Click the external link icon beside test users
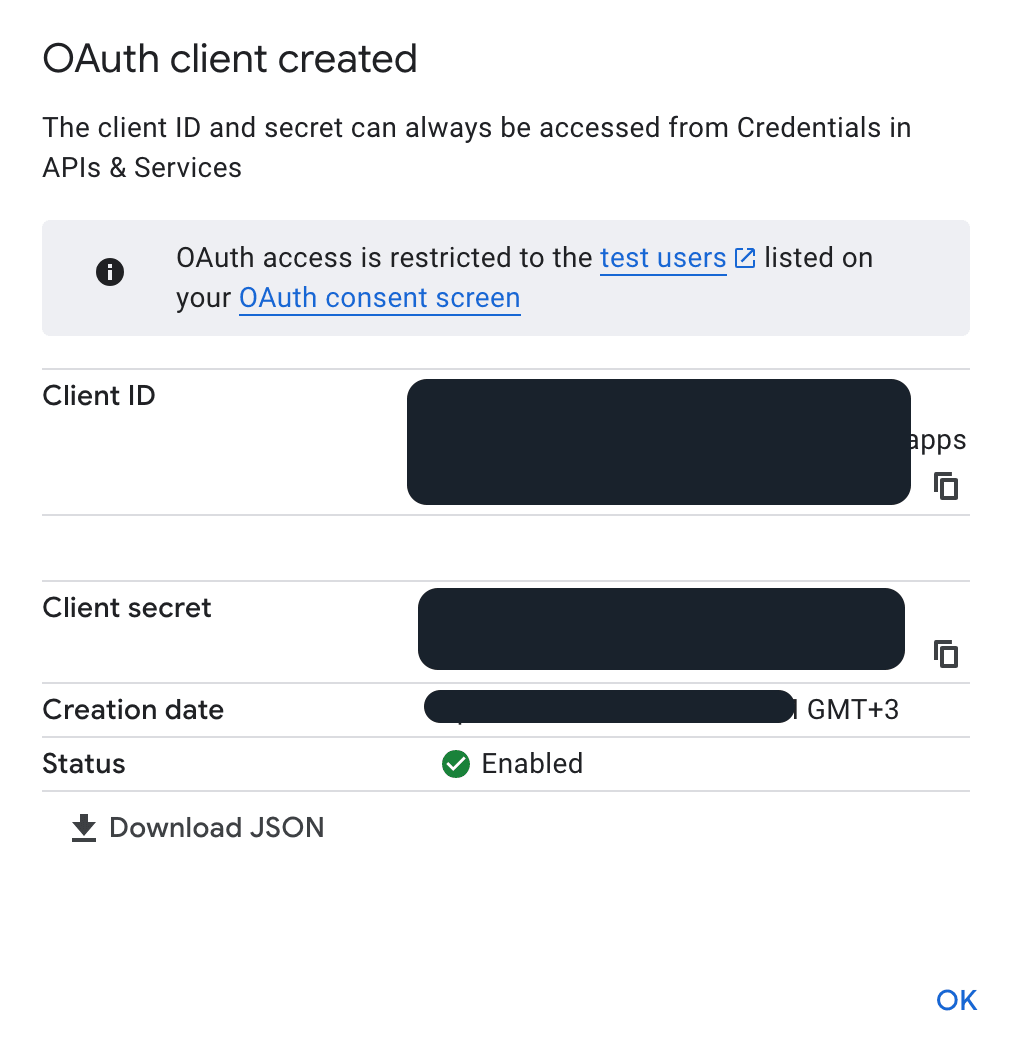Viewport: 1012px width, 1042px height. click(x=745, y=258)
